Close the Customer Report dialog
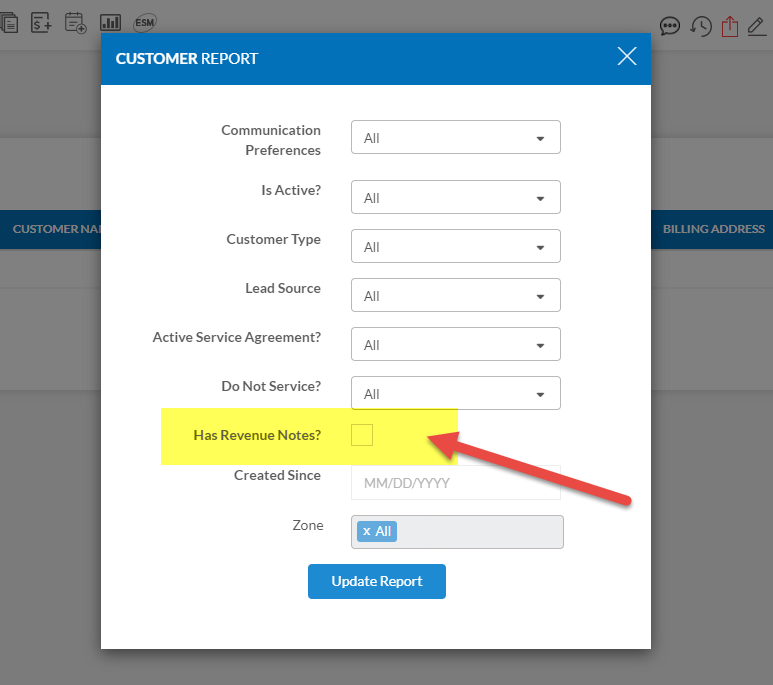This screenshot has width=773, height=685. [627, 57]
